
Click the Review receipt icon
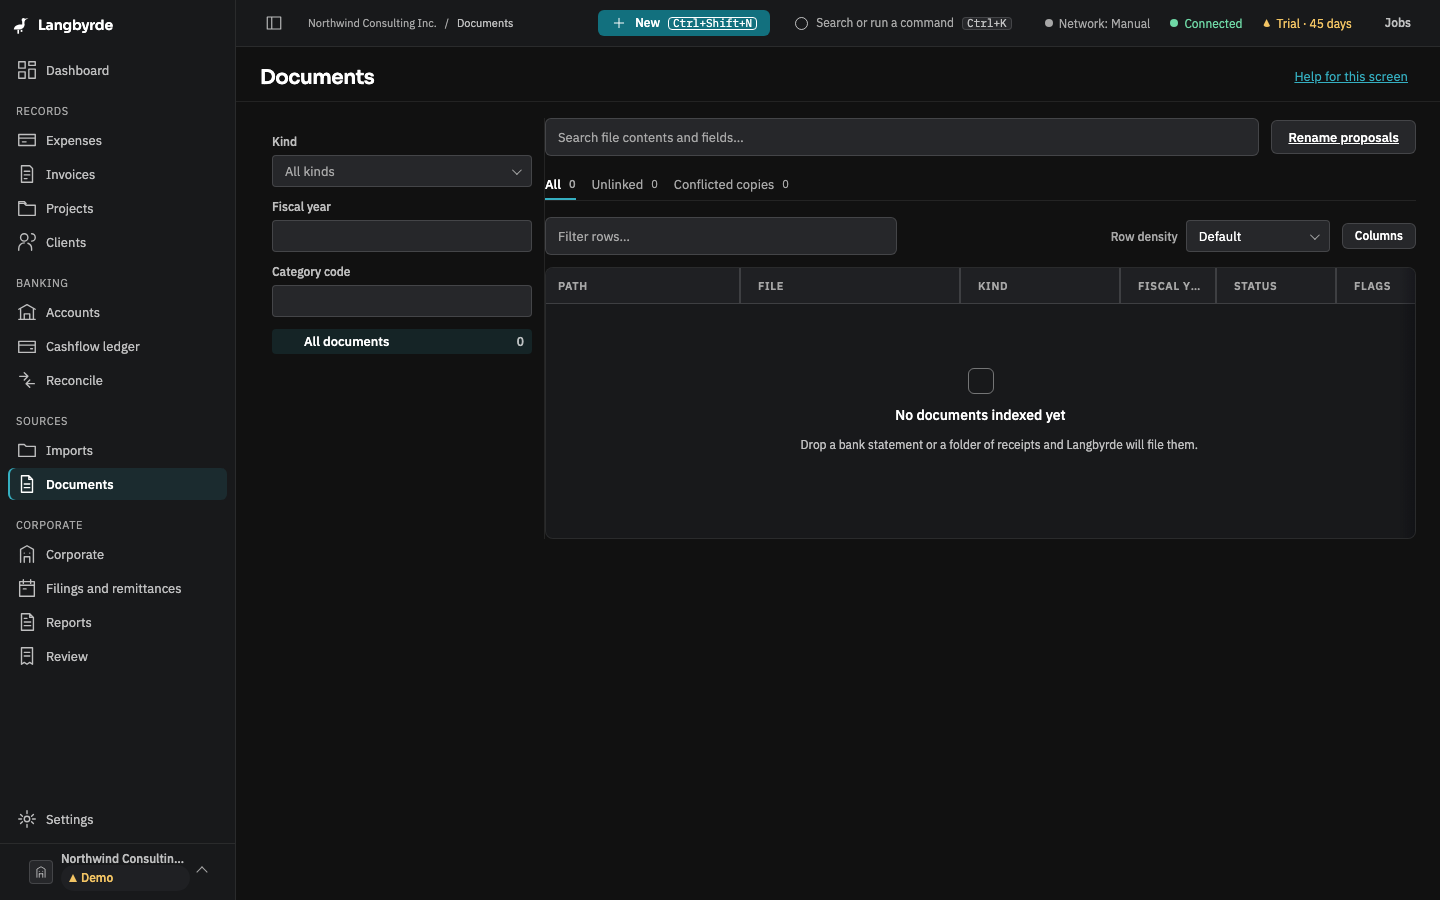click(27, 656)
